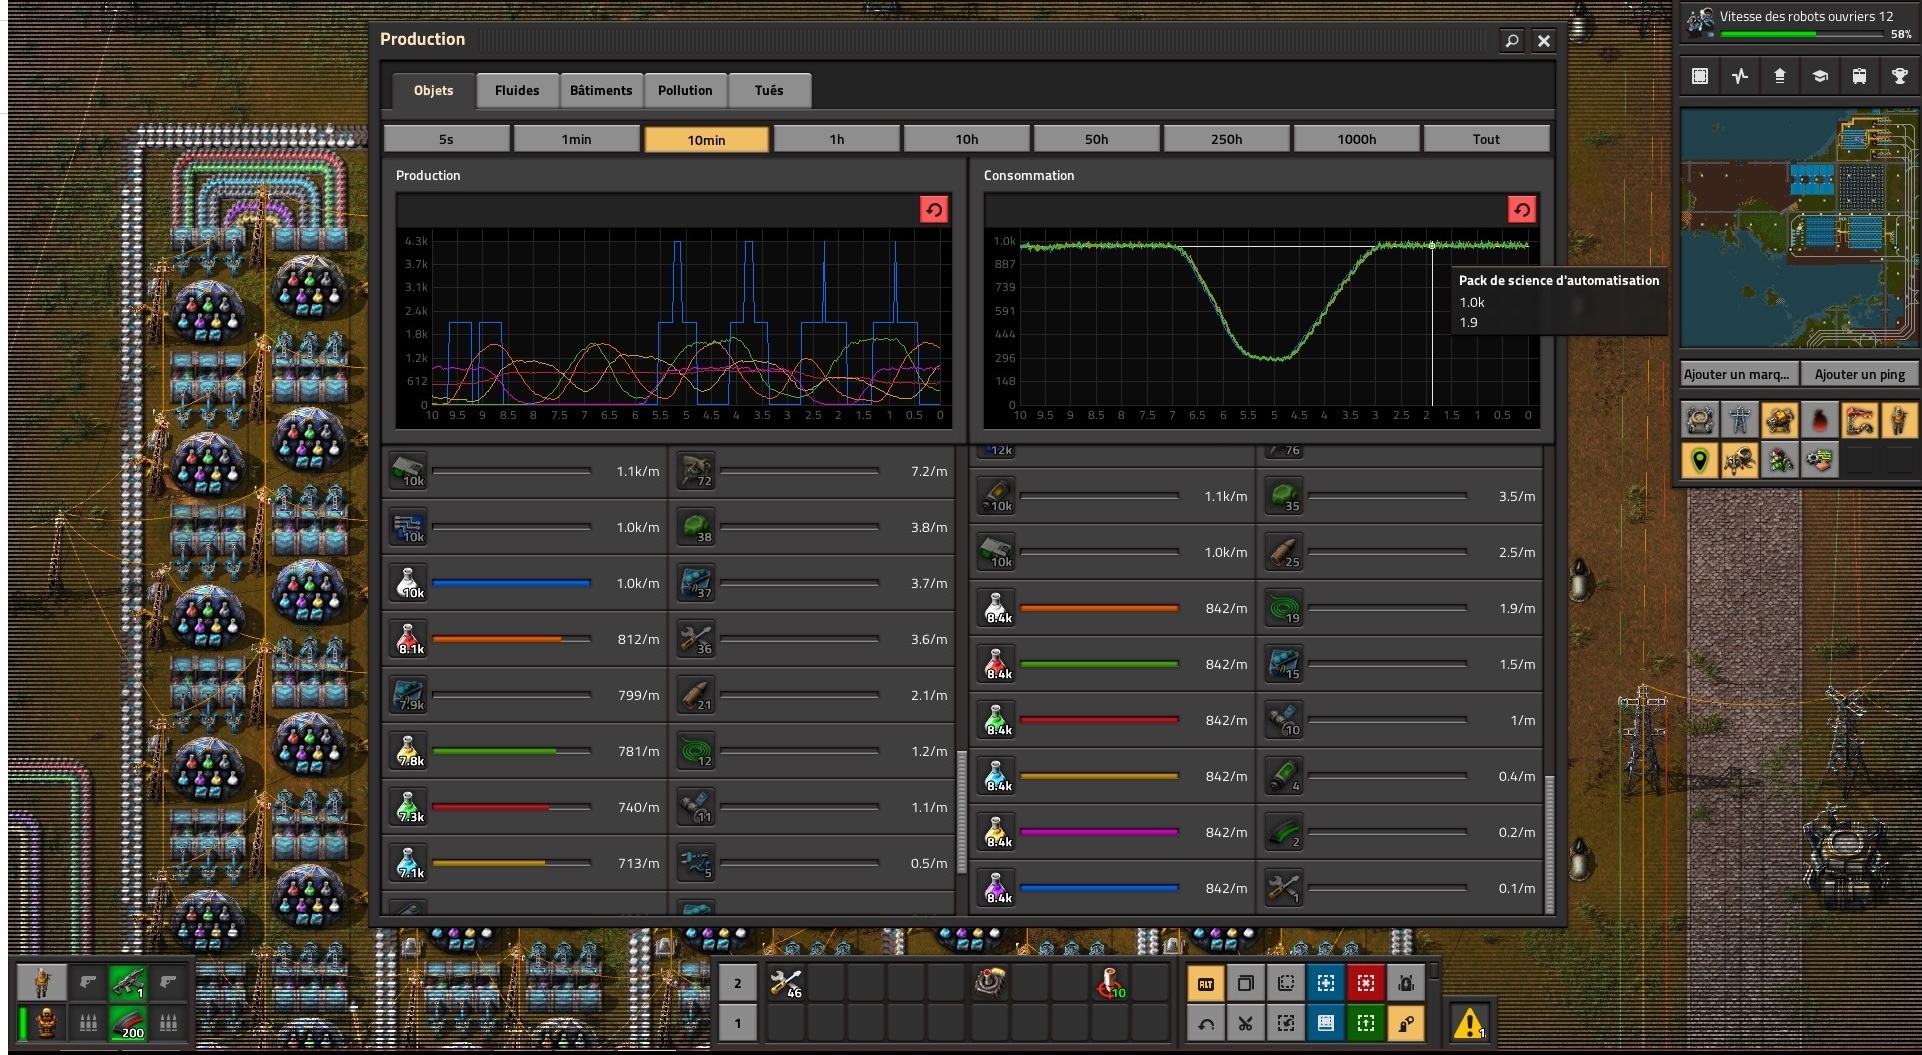Select the scissors cut tool

point(1245,1023)
